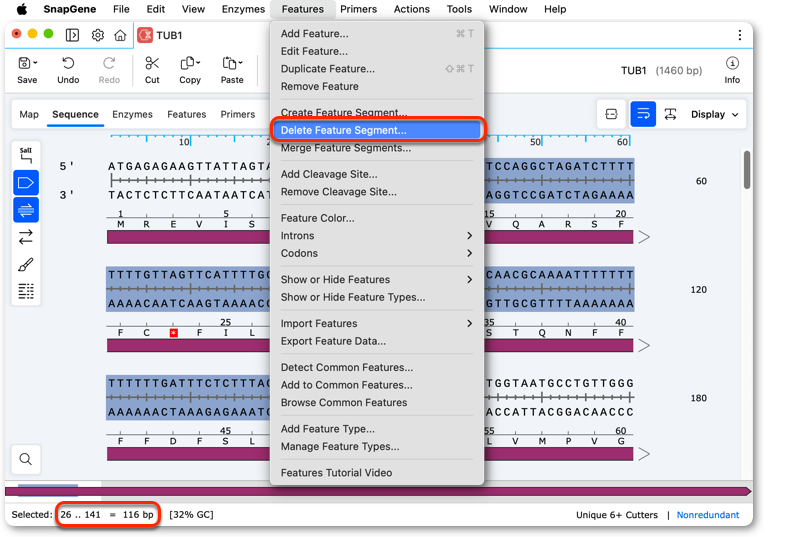Select Add Feature menu entry
The image size is (792, 537).
pyautogui.click(x=377, y=34)
